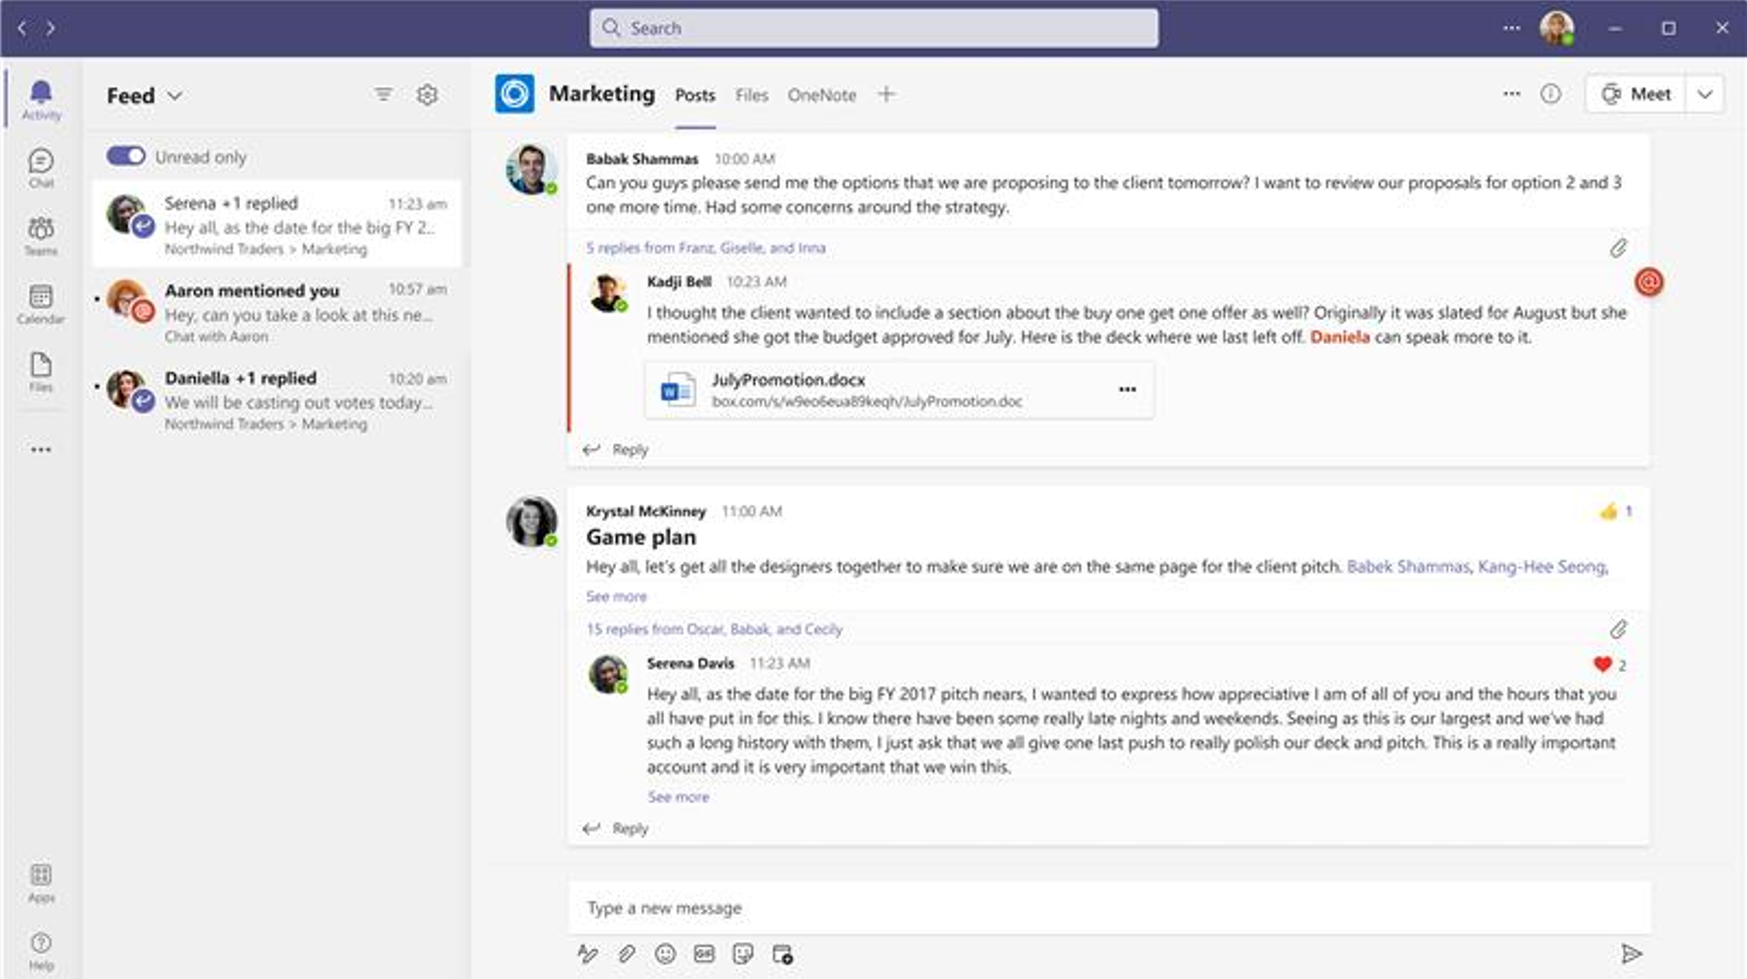This screenshot has height=979, width=1747.
Task: Open the Meet button dropdown arrow
Action: pyautogui.click(x=1705, y=93)
